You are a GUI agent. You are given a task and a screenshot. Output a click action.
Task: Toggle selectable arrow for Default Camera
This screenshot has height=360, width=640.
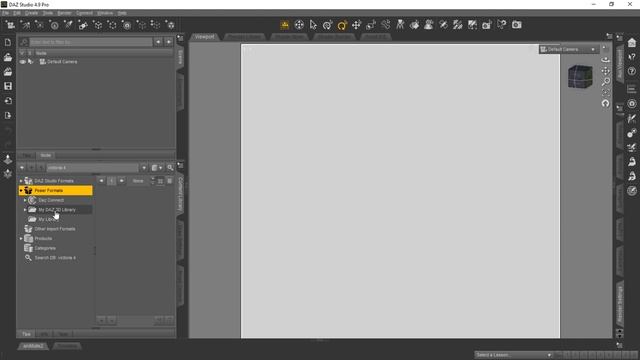pos(30,62)
